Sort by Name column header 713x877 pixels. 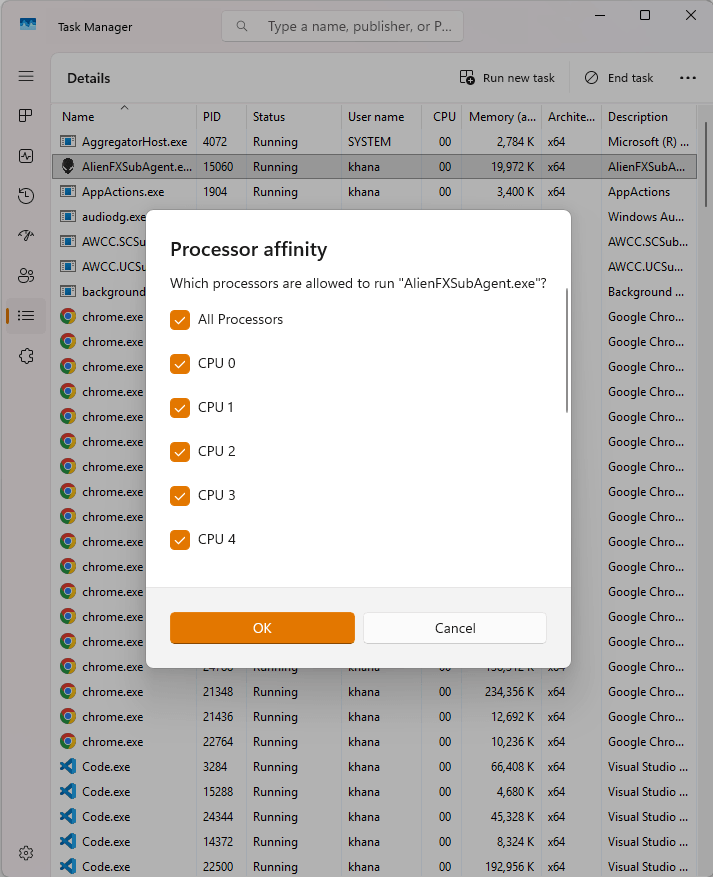click(124, 116)
